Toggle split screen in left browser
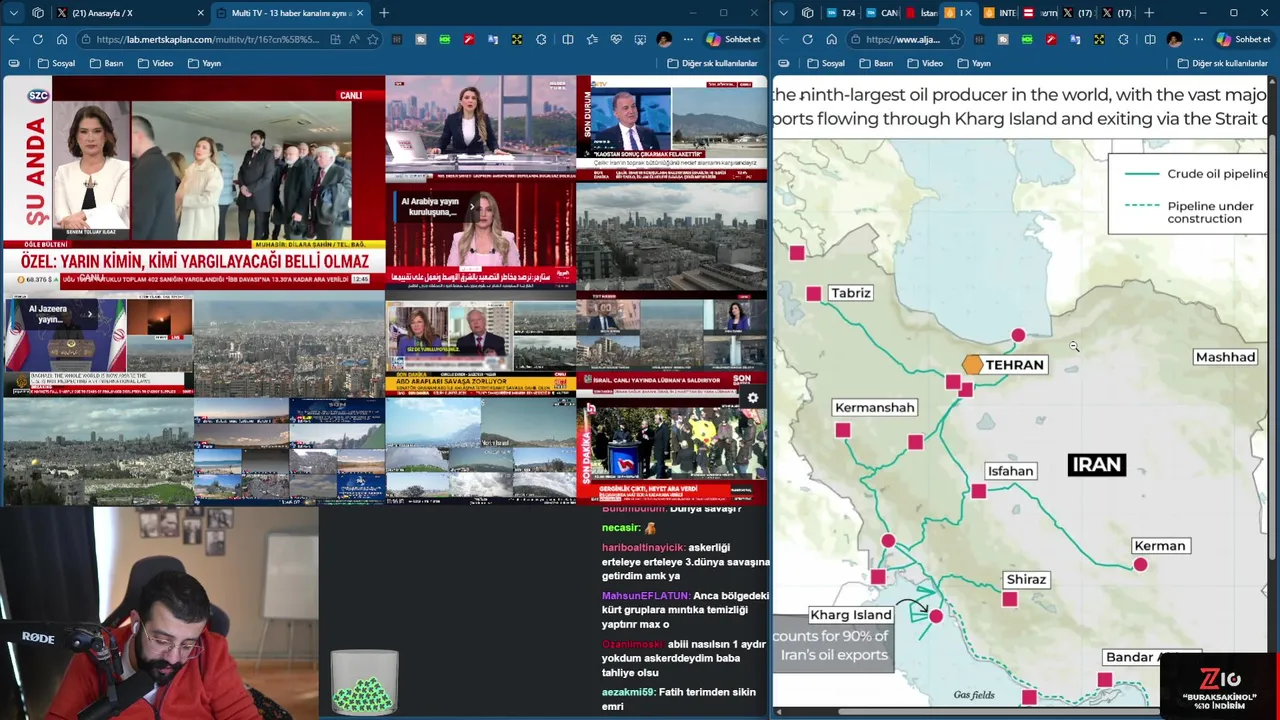 click(567, 39)
